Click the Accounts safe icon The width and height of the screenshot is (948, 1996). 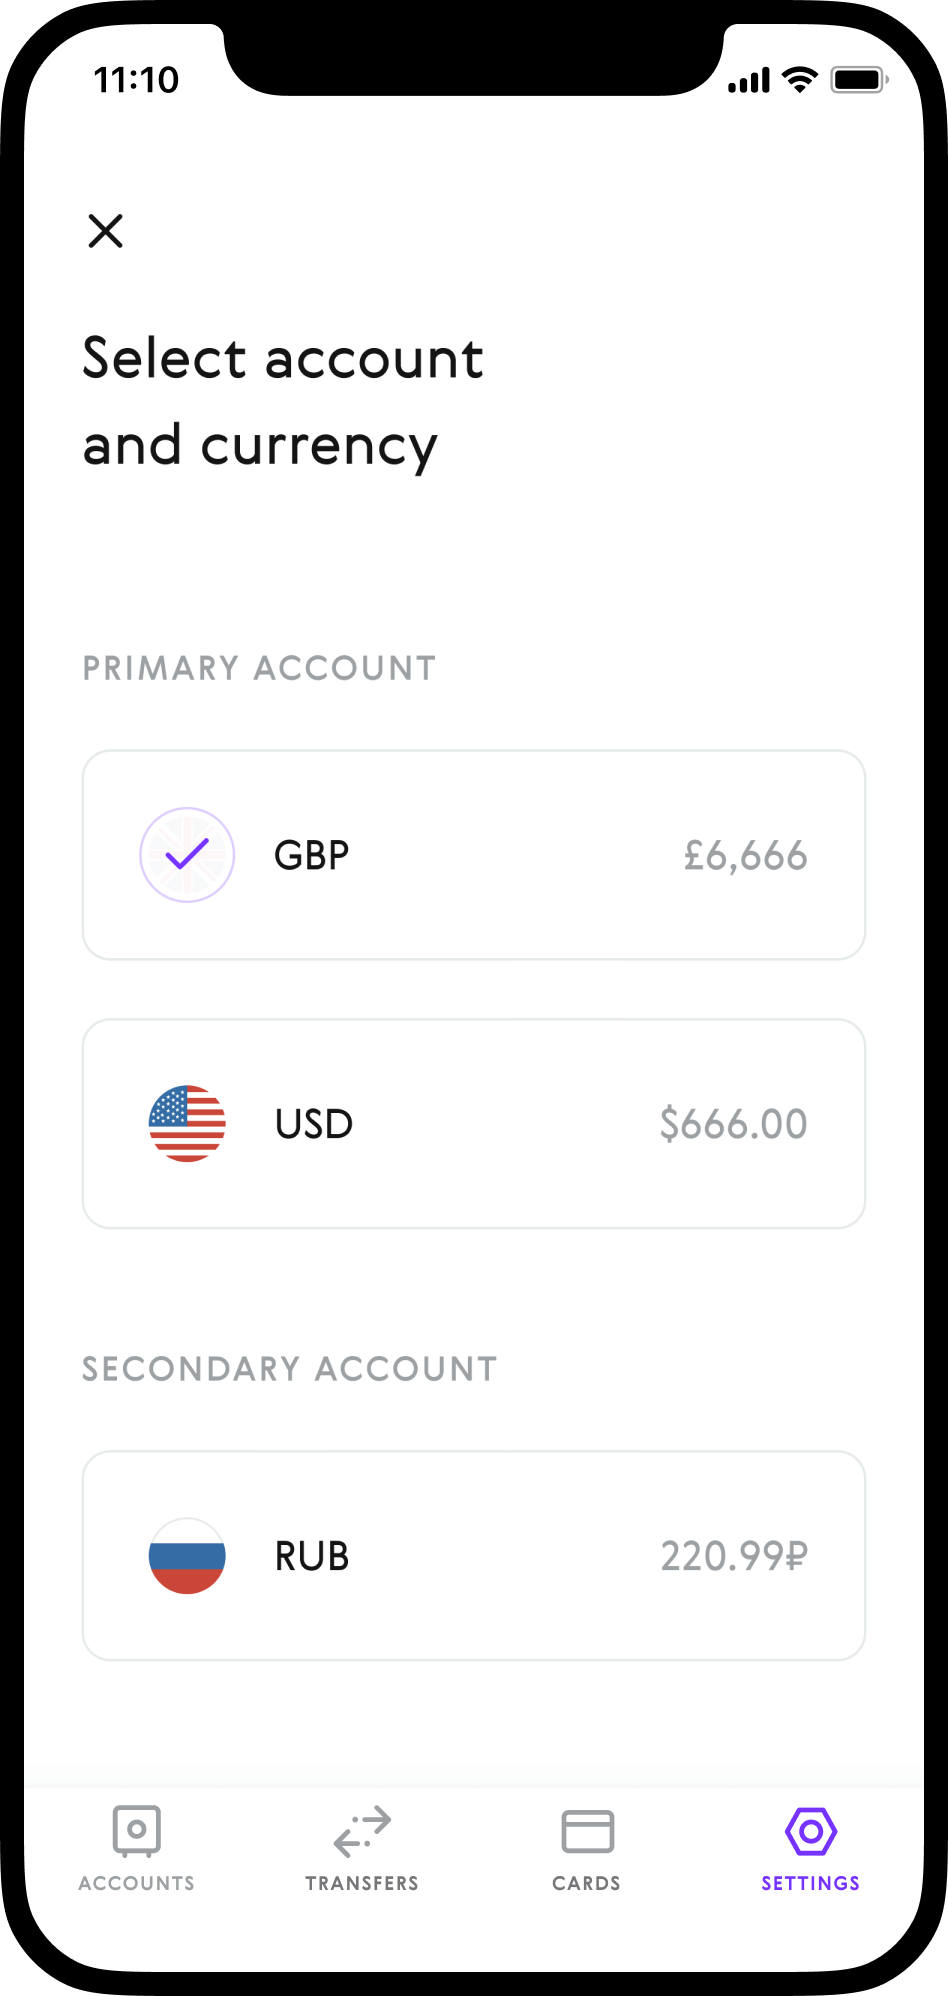137,1830
